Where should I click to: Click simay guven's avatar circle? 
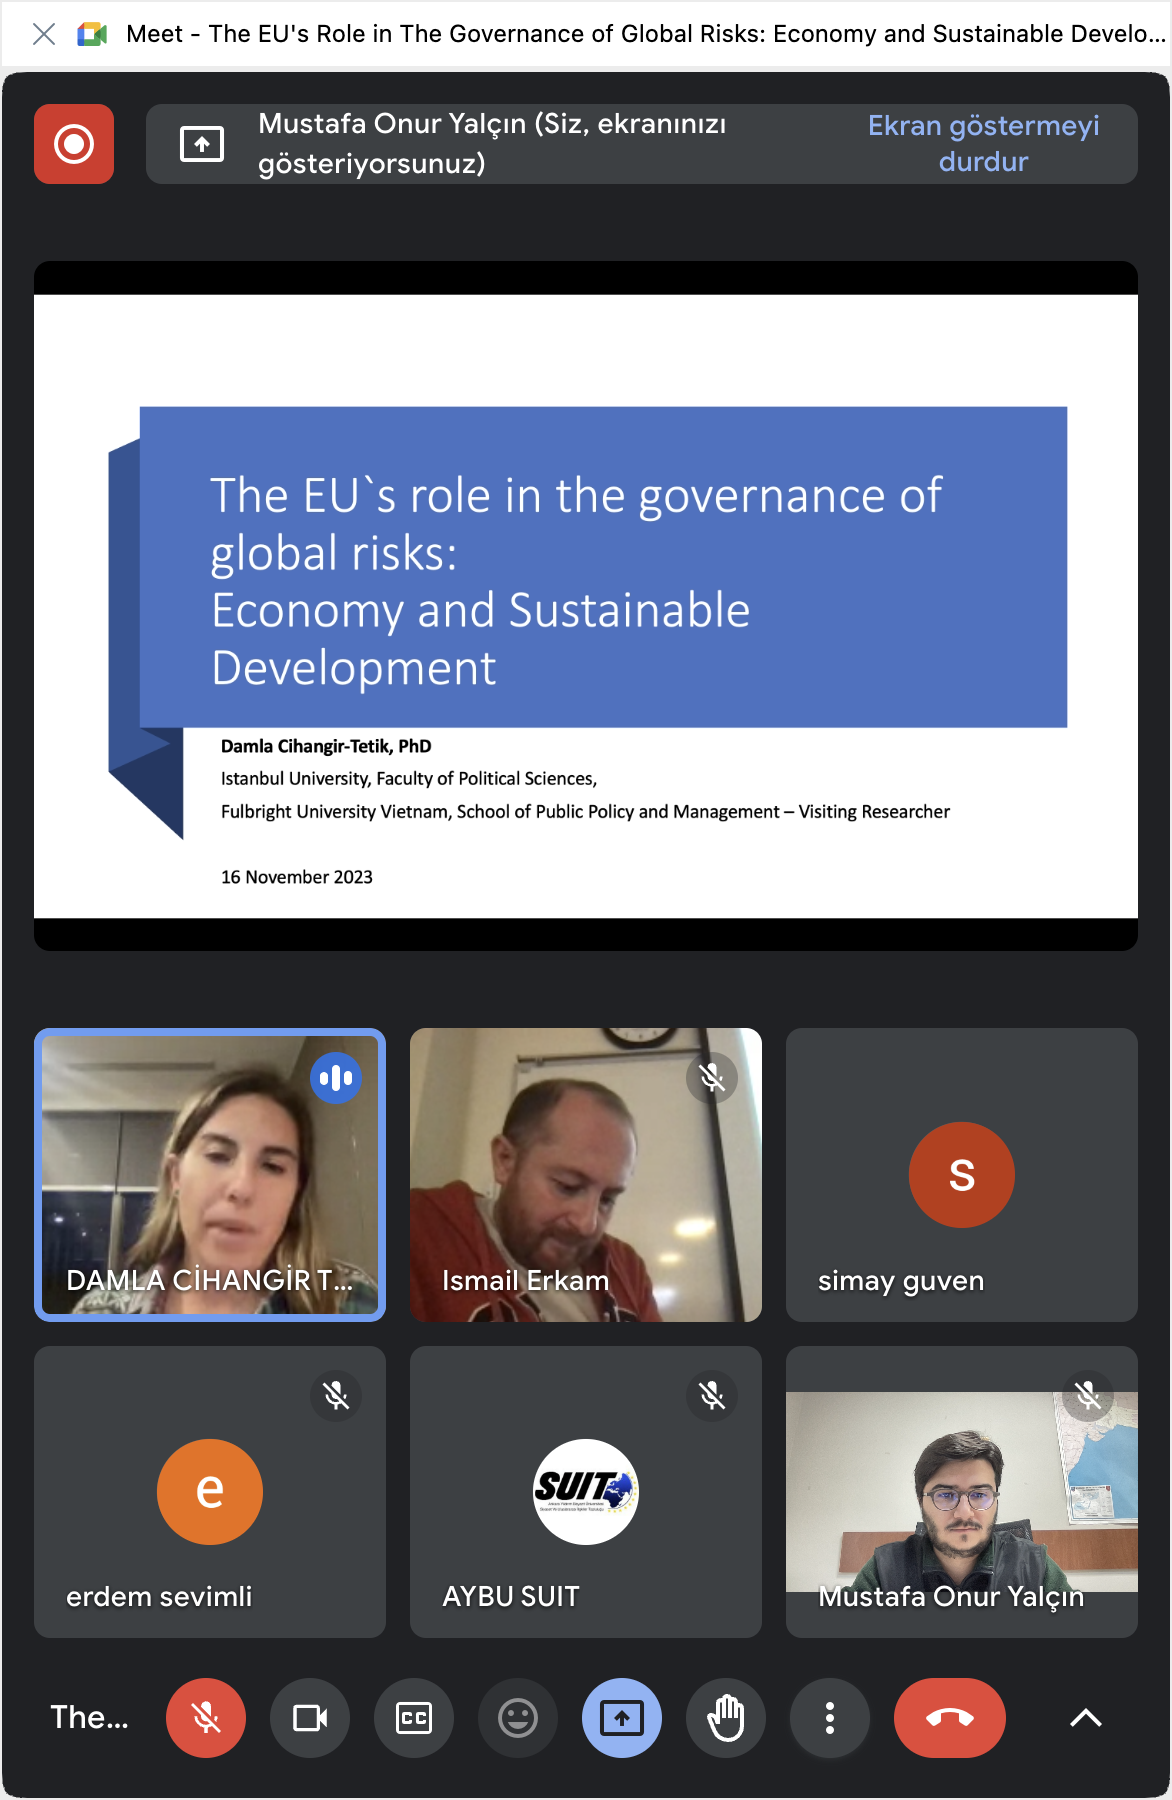[x=962, y=1175]
